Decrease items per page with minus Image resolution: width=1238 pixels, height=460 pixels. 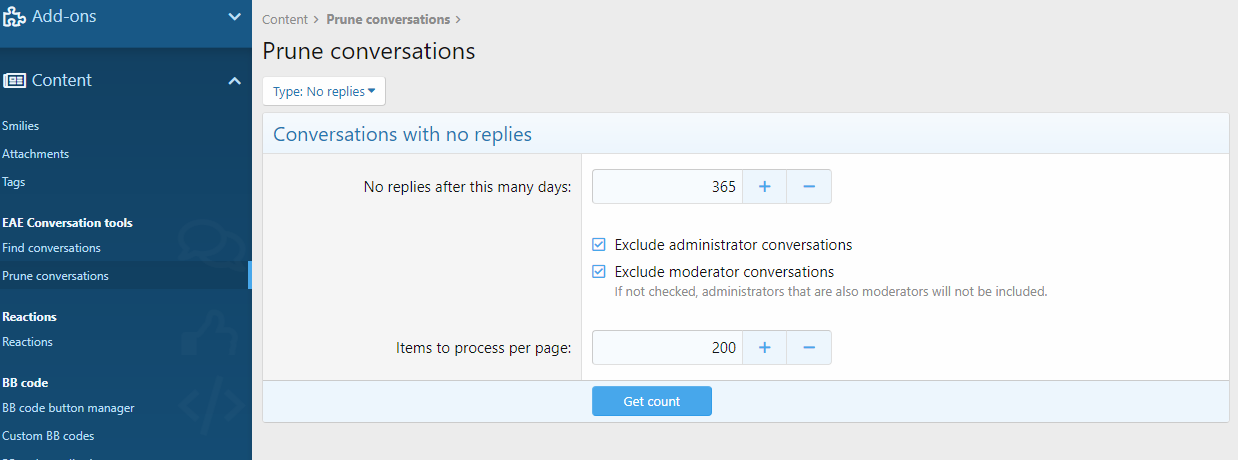click(x=809, y=348)
